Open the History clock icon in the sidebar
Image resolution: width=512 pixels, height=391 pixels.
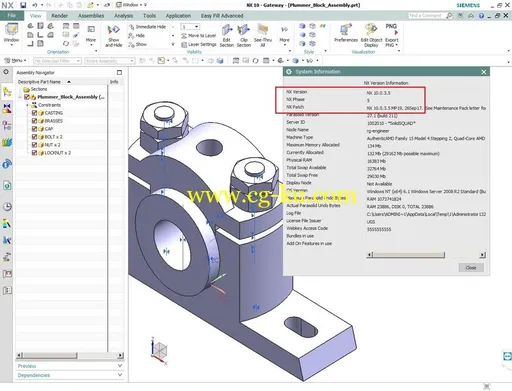click(x=7, y=207)
